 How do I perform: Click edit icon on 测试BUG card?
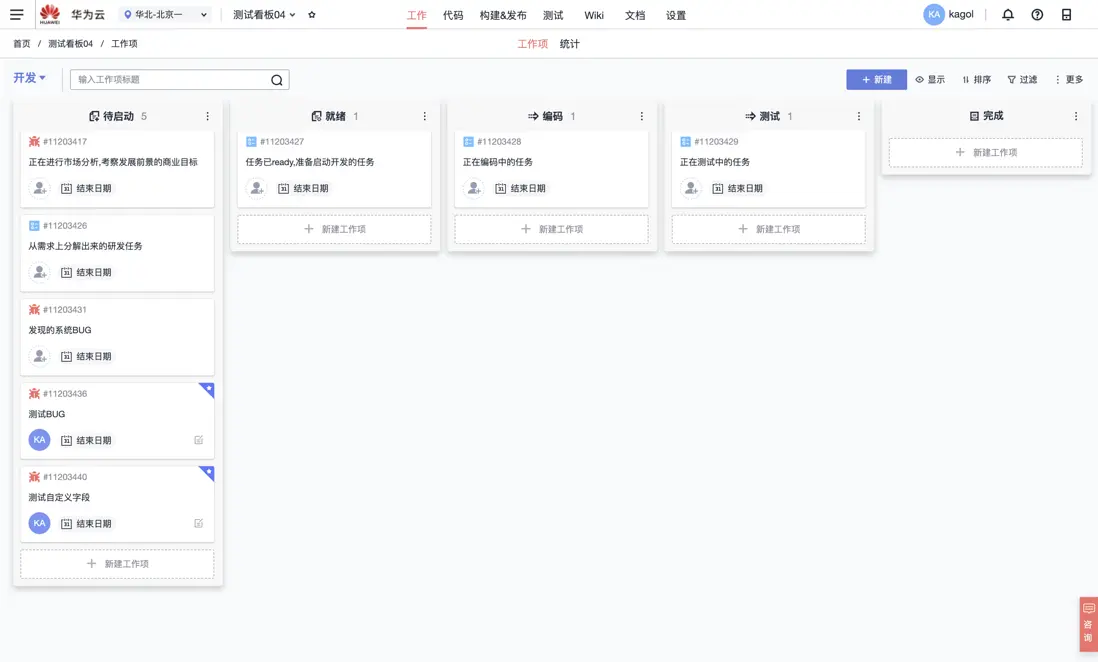(x=199, y=440)
